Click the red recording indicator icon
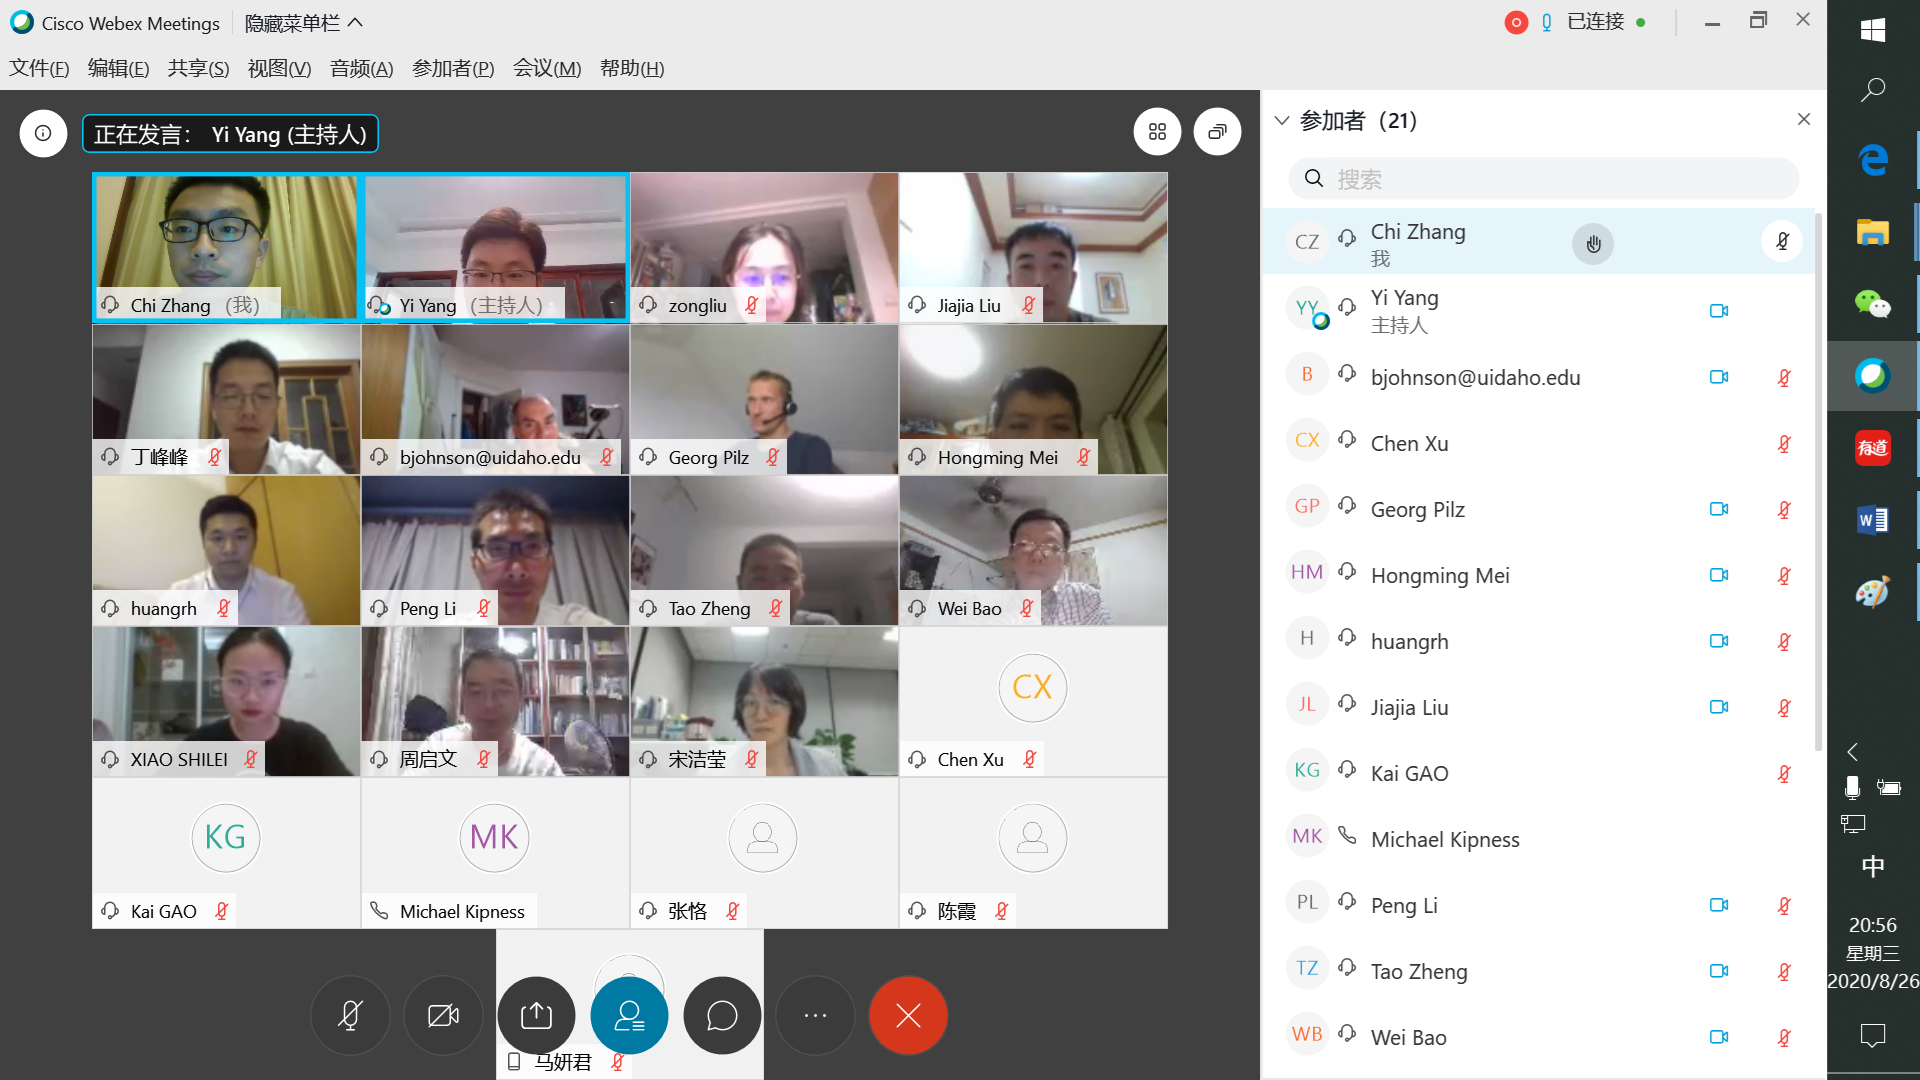 [x=1516, y=23]
